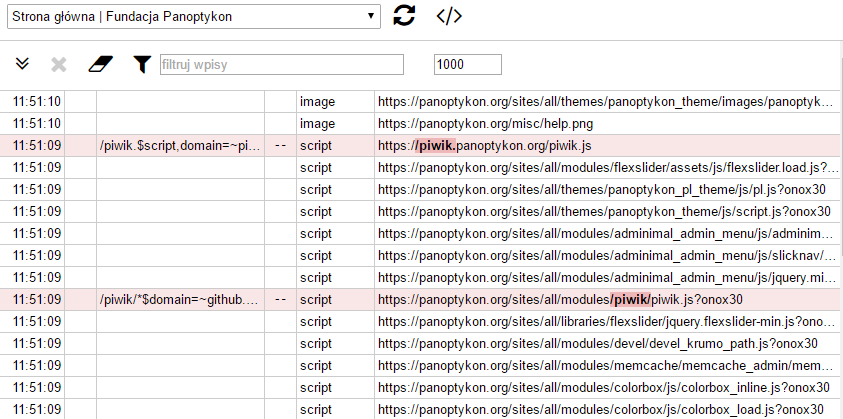Viewport: 843px width, 419px height.
Task: Select the pl_theme/js/pl.js?onox30 URL
Action: 602,190
